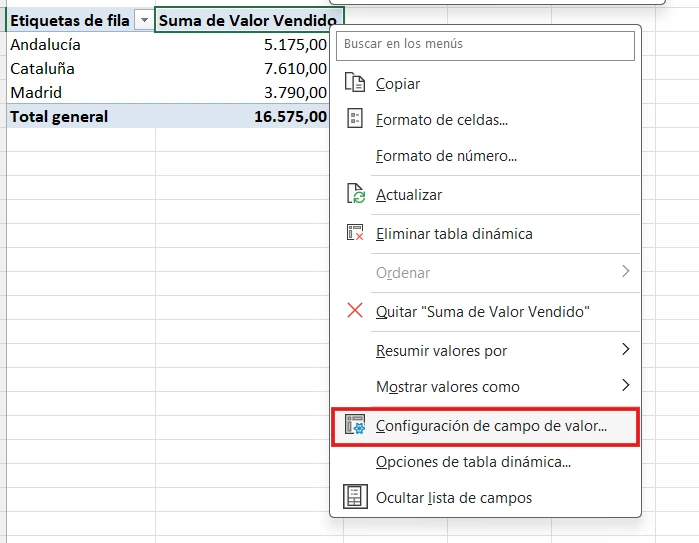Click the Formato de celdas icon
Screen dimensions: 699x543
pos(355,119)
